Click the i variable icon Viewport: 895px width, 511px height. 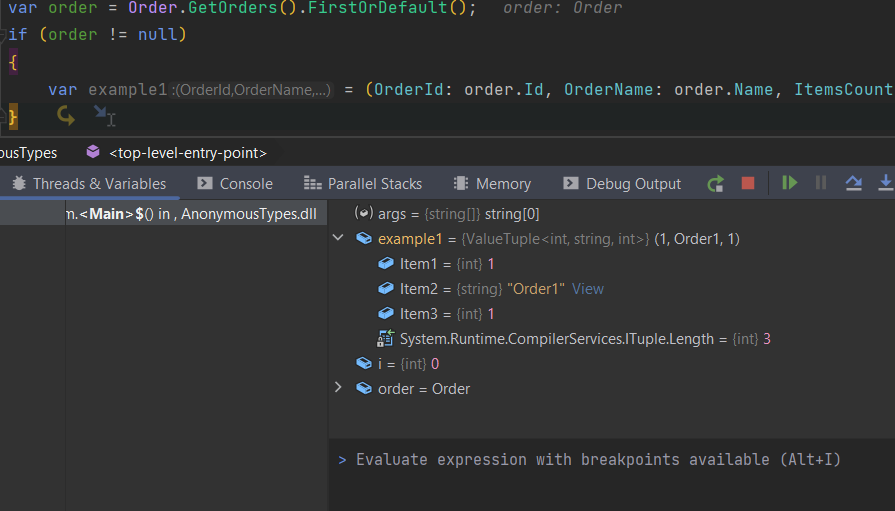tap(364, 363)
